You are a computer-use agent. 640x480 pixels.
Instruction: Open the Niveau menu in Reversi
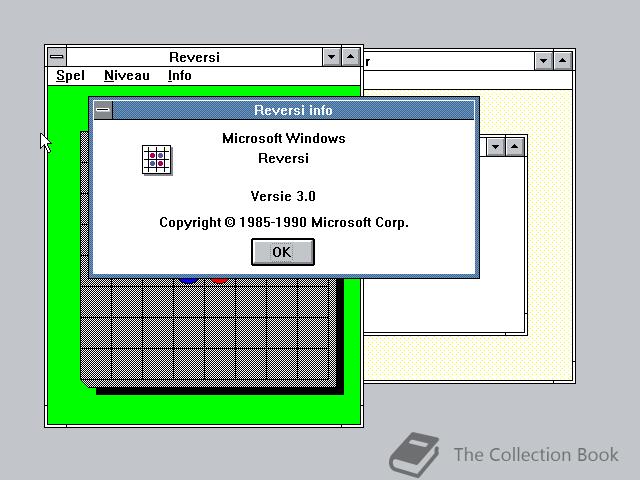127,76
